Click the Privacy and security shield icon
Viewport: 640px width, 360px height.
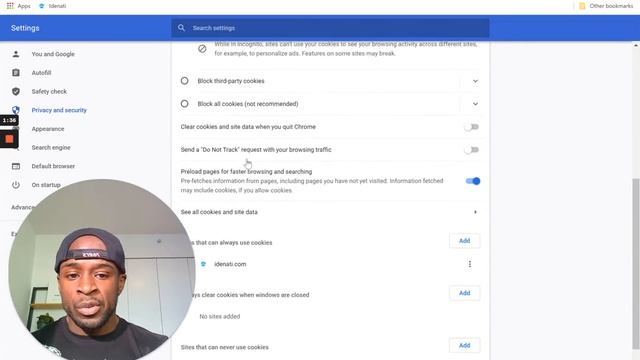tap(16, 110)
